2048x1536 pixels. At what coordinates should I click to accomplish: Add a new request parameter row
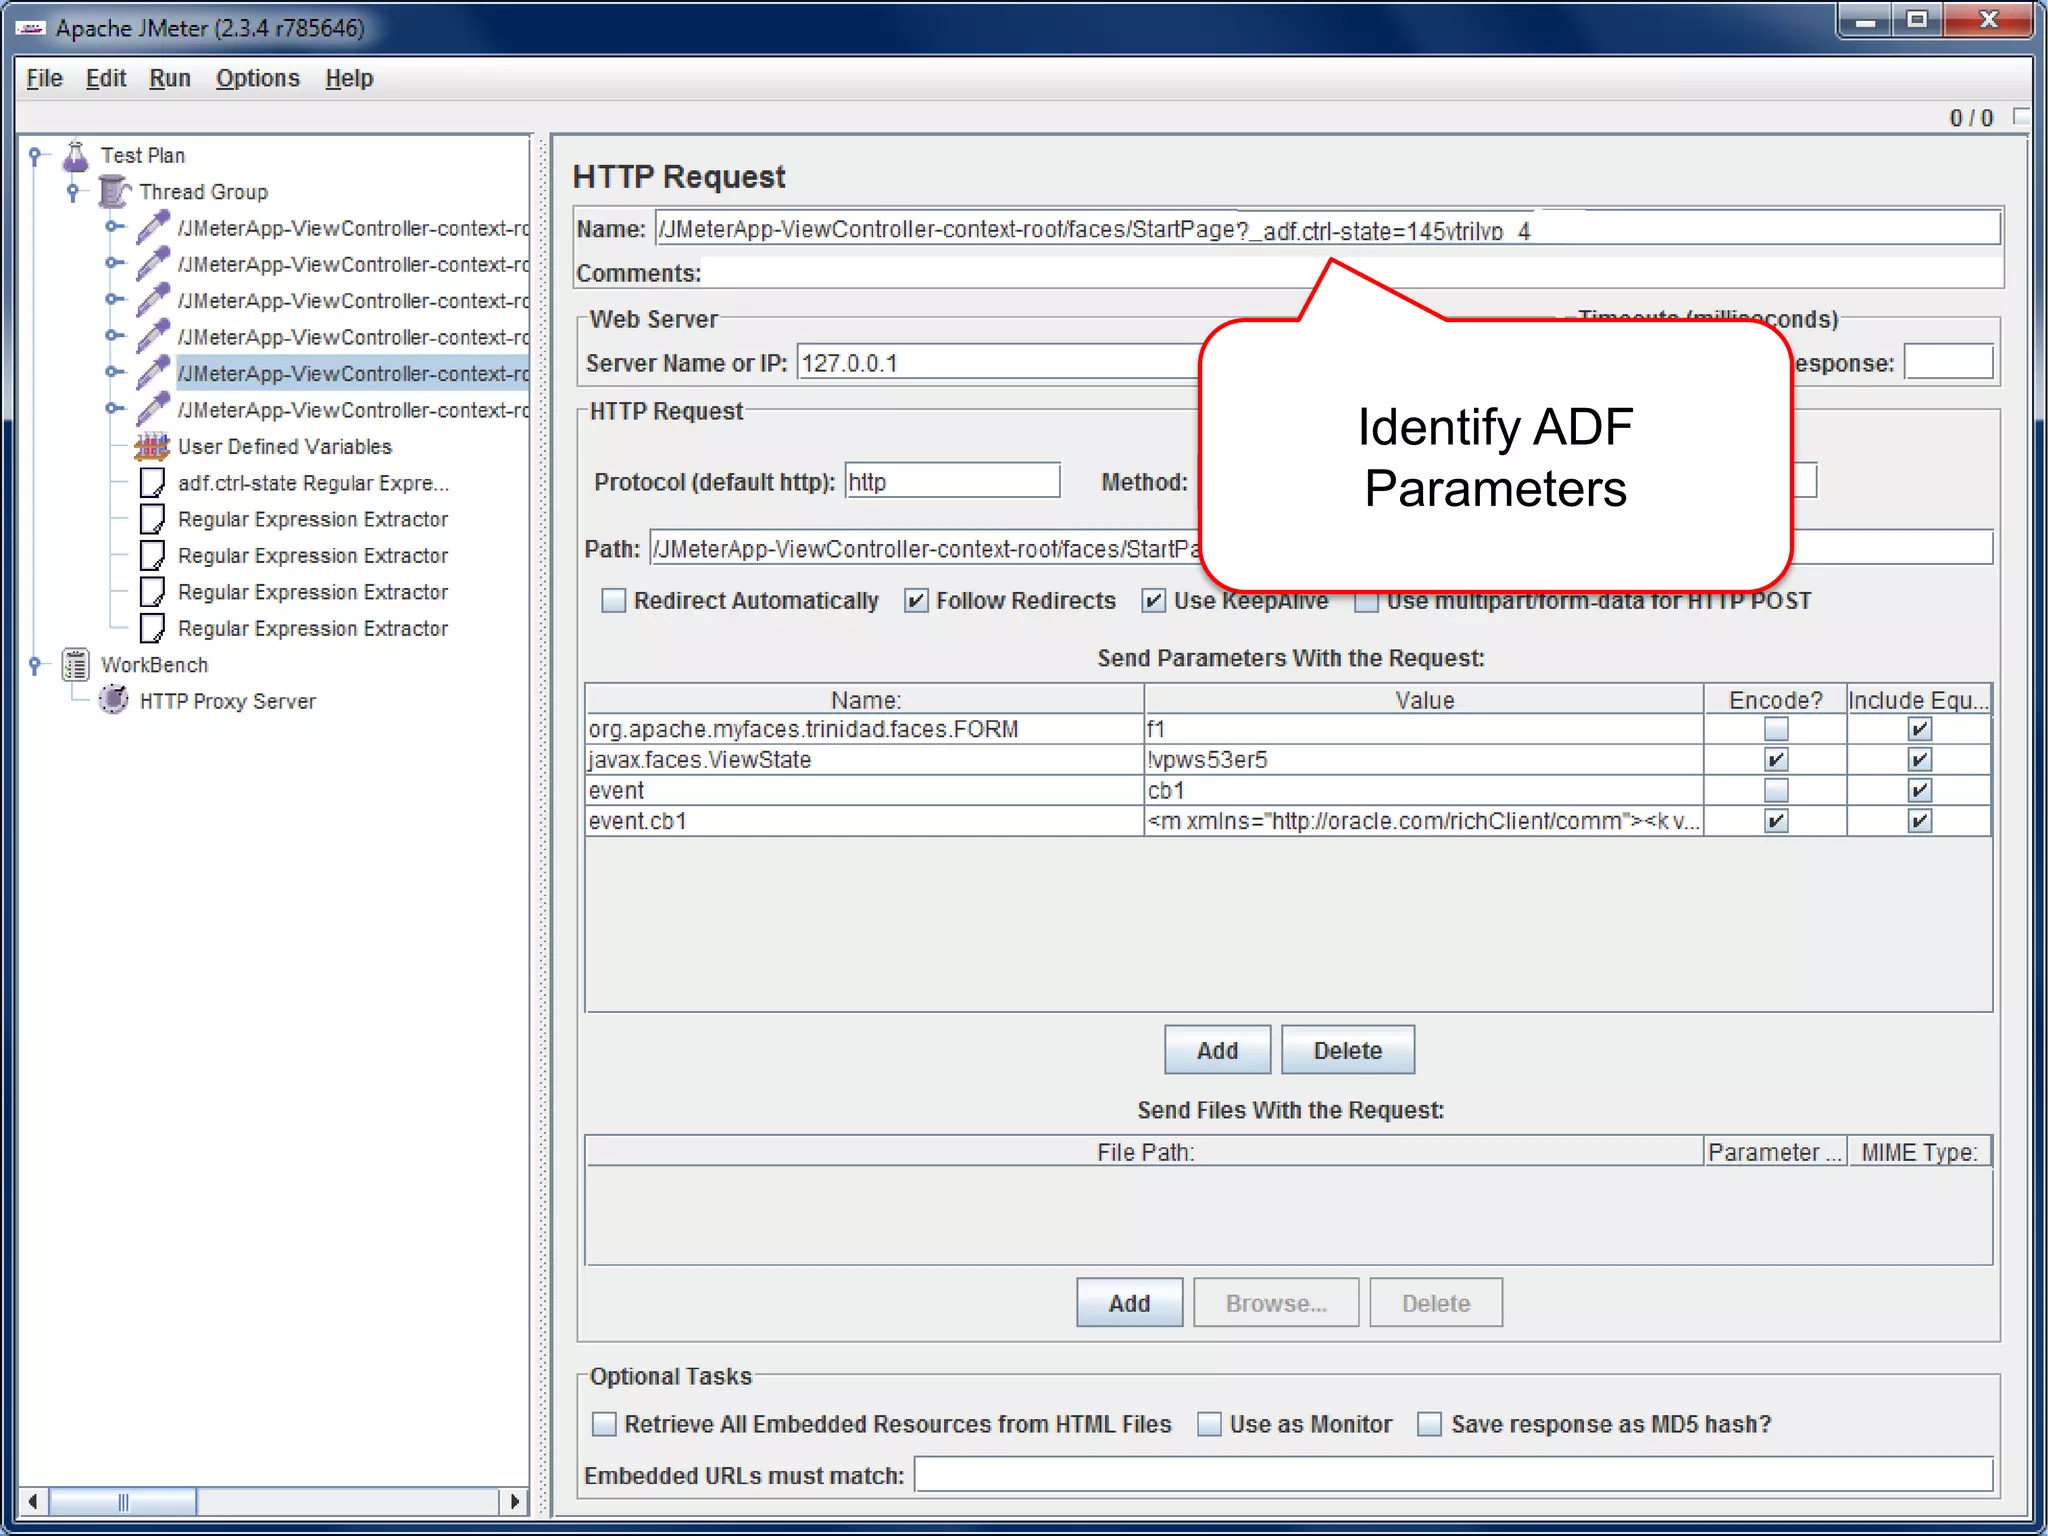click(x=1217, y=1050)
